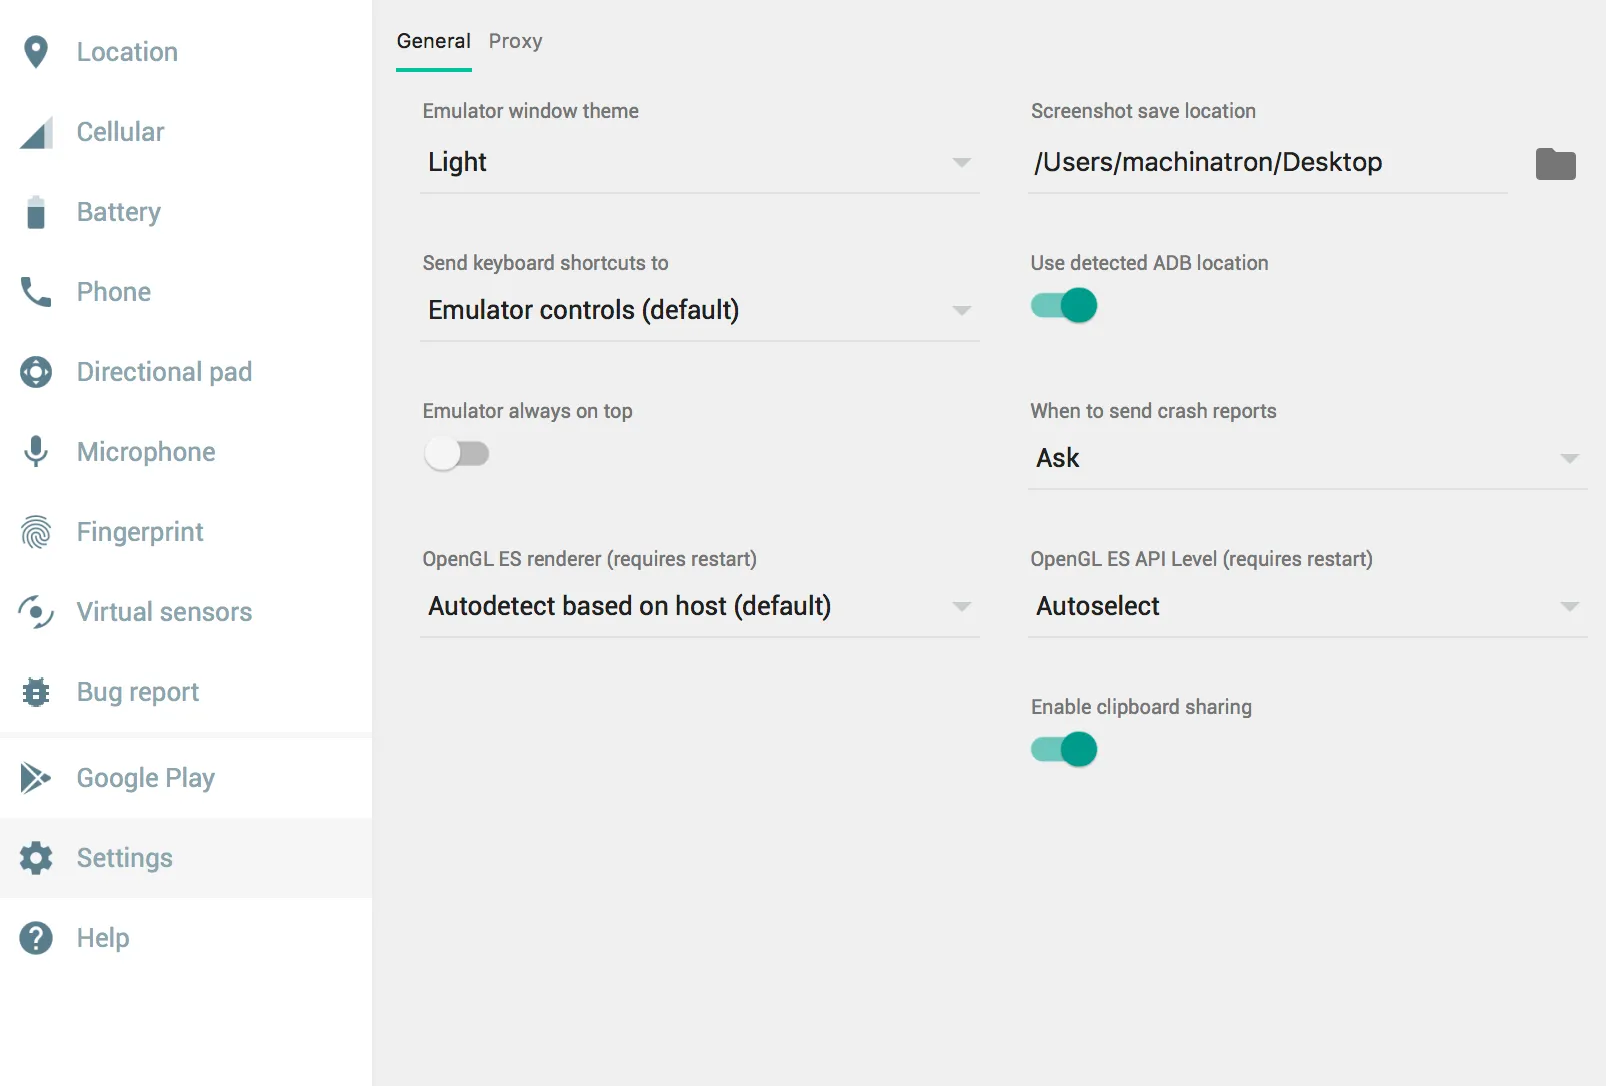This screenshot has height=1086, width=1606.
Task: Select the General tab
Action: pos(433,41)
